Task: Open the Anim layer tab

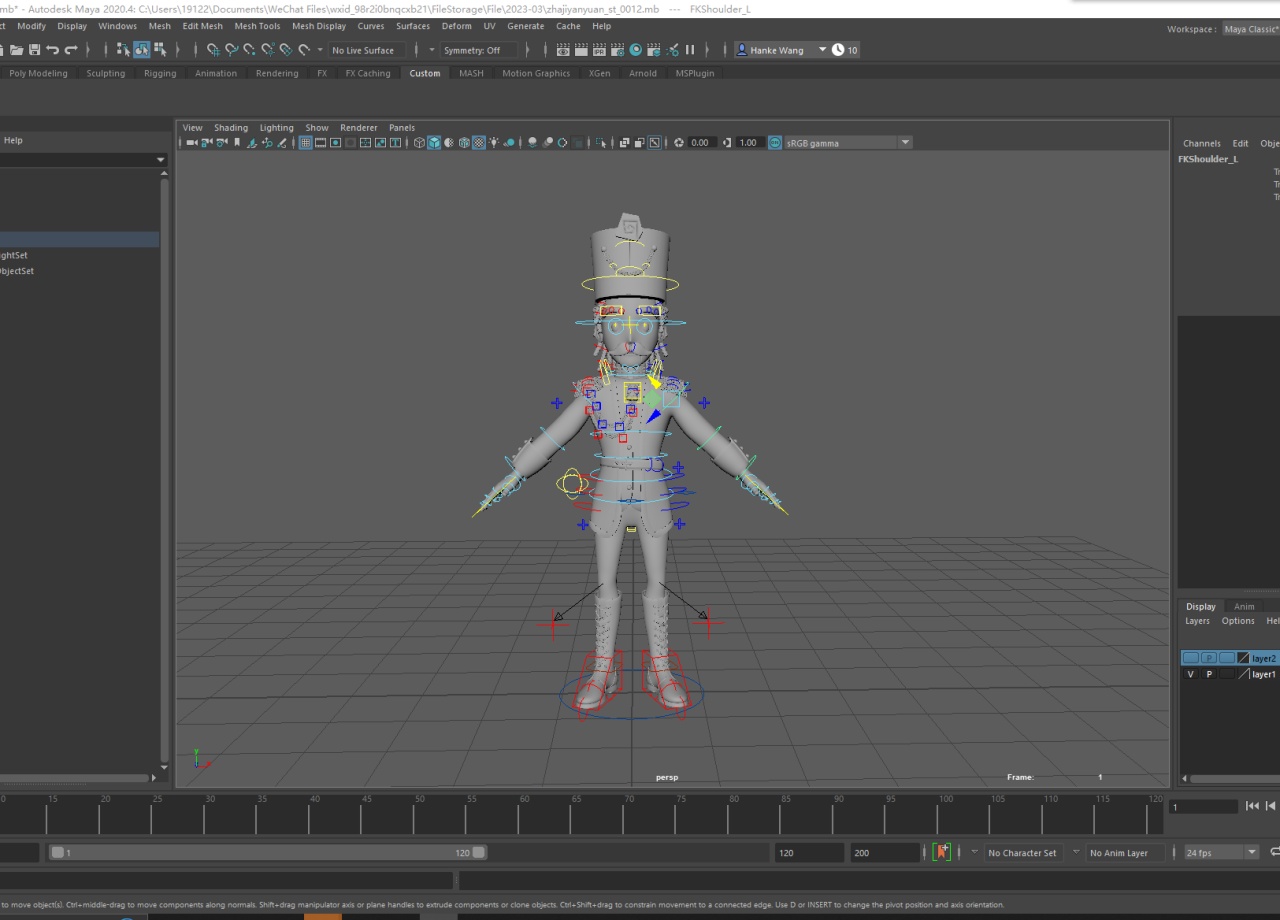Action: point(1243,606)
